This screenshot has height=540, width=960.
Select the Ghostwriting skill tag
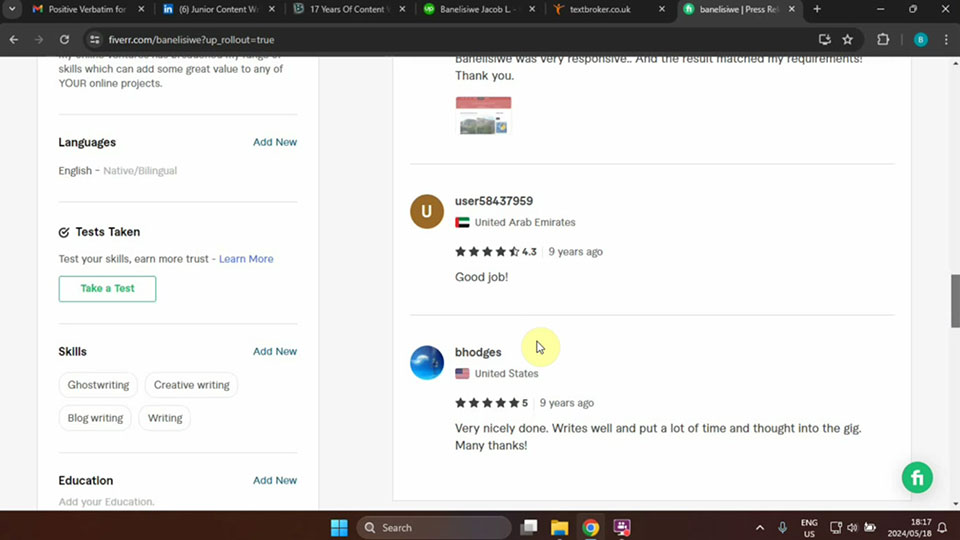point(98,385)
